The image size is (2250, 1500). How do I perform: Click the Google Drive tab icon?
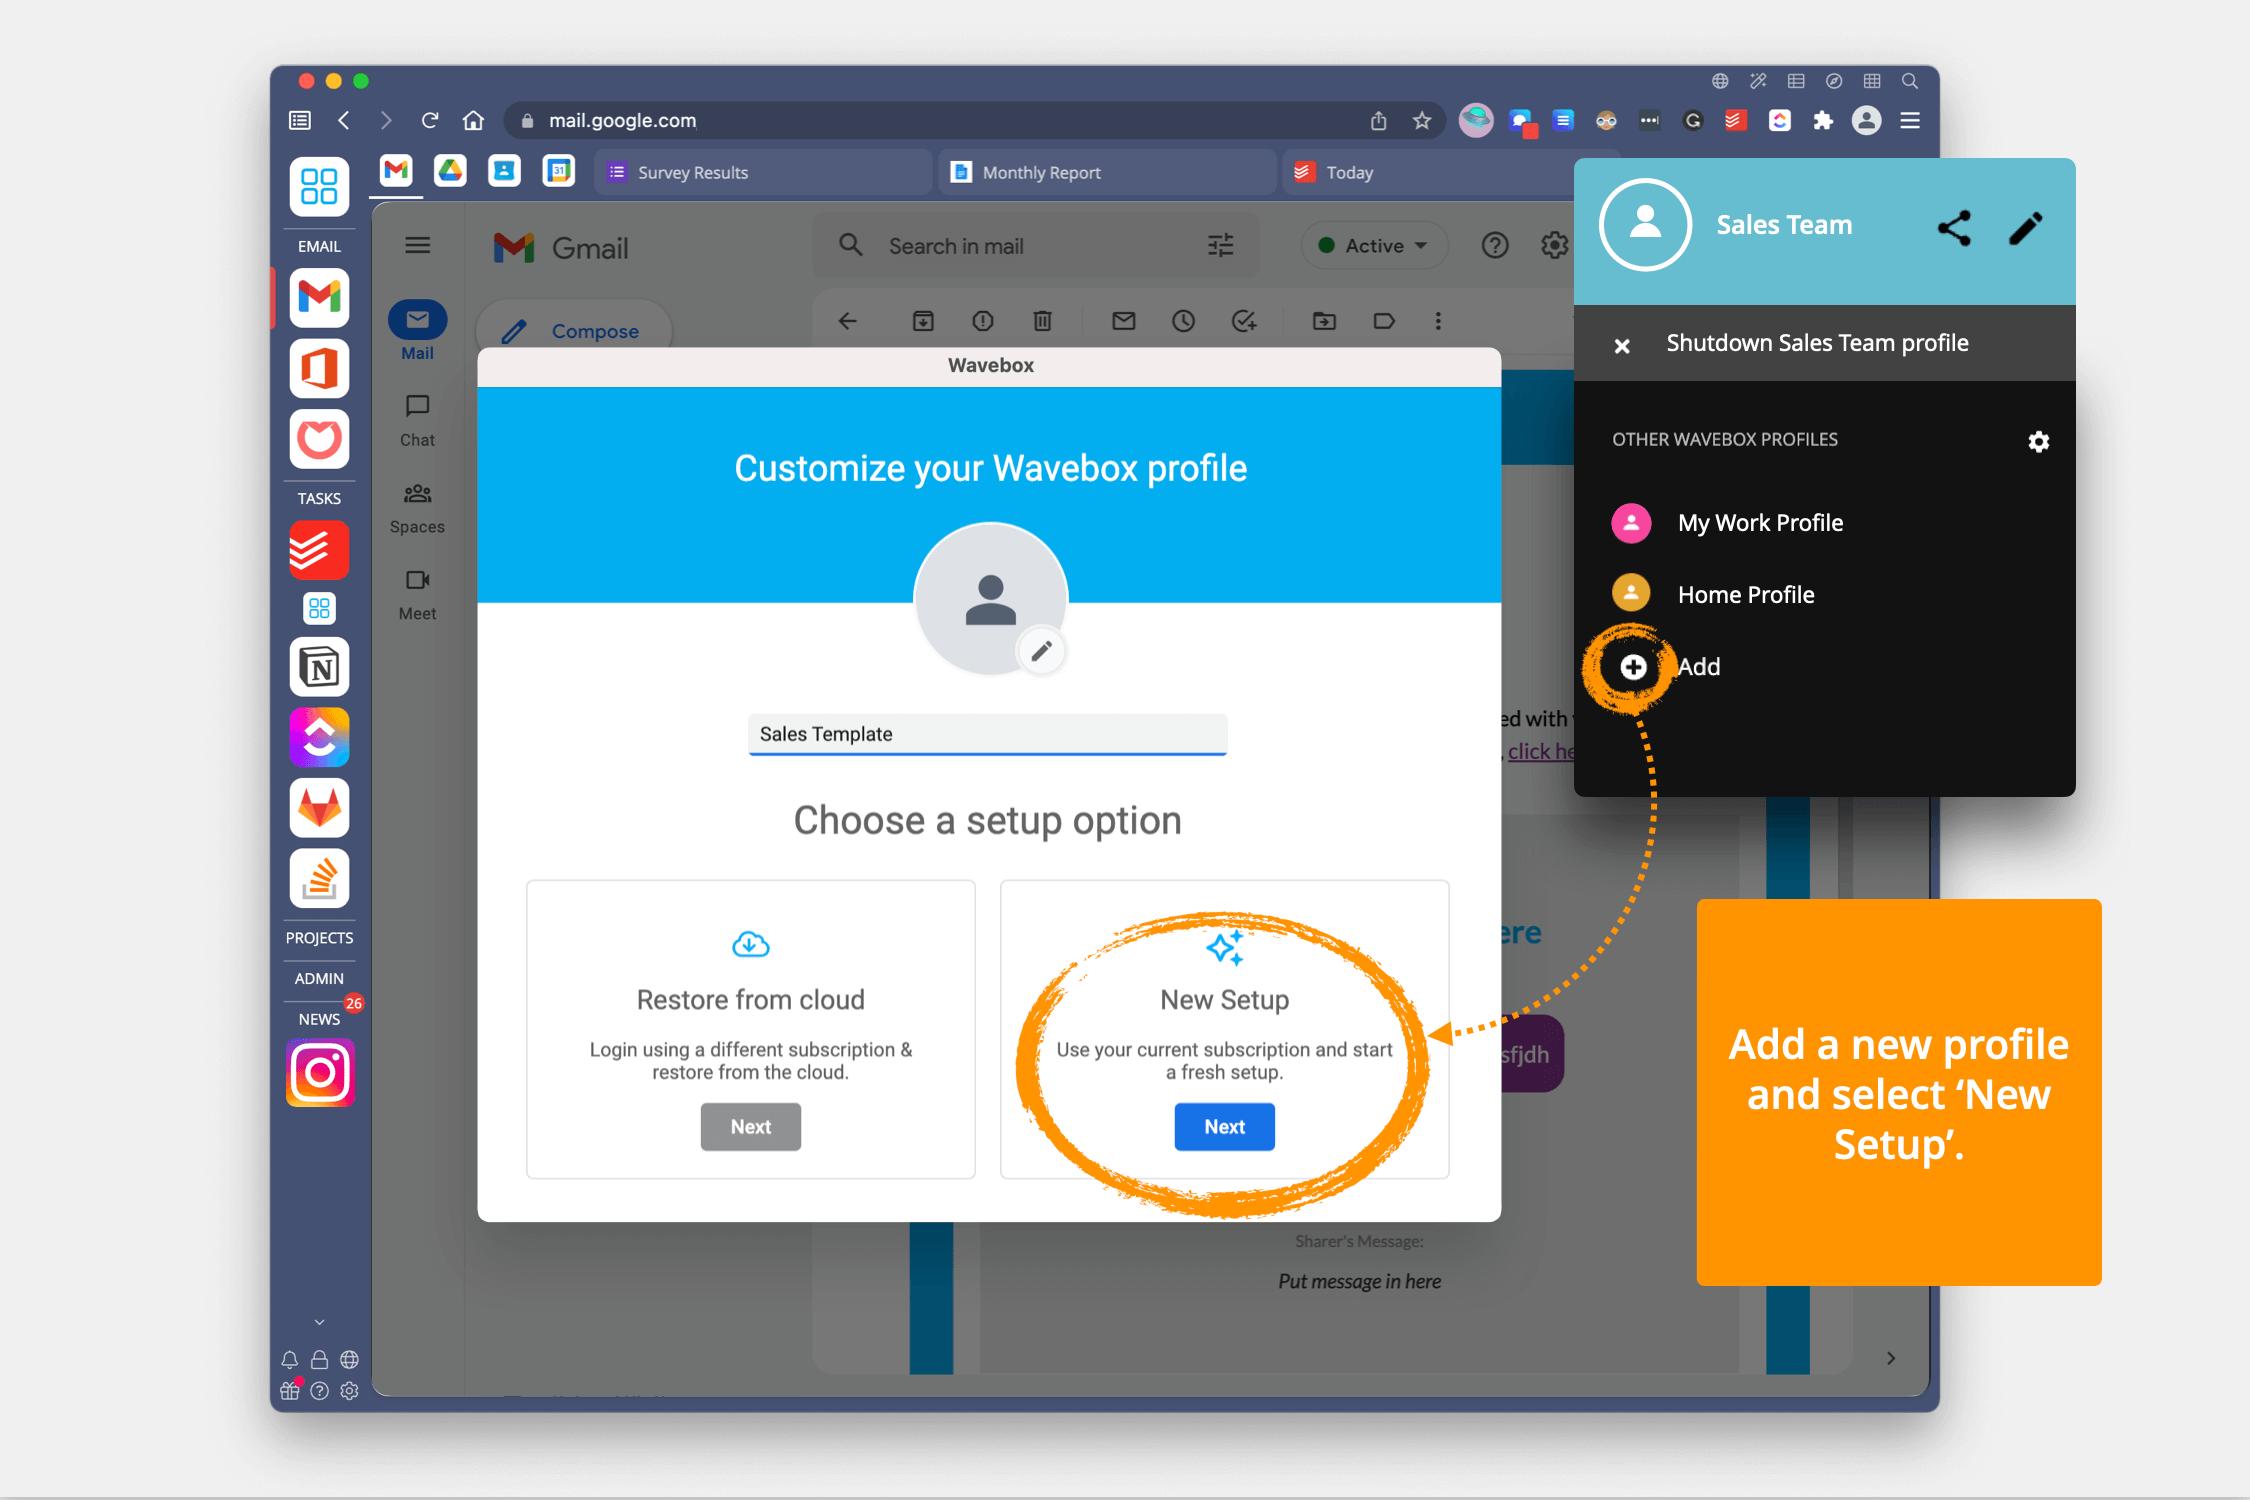(x=450, y=171)
